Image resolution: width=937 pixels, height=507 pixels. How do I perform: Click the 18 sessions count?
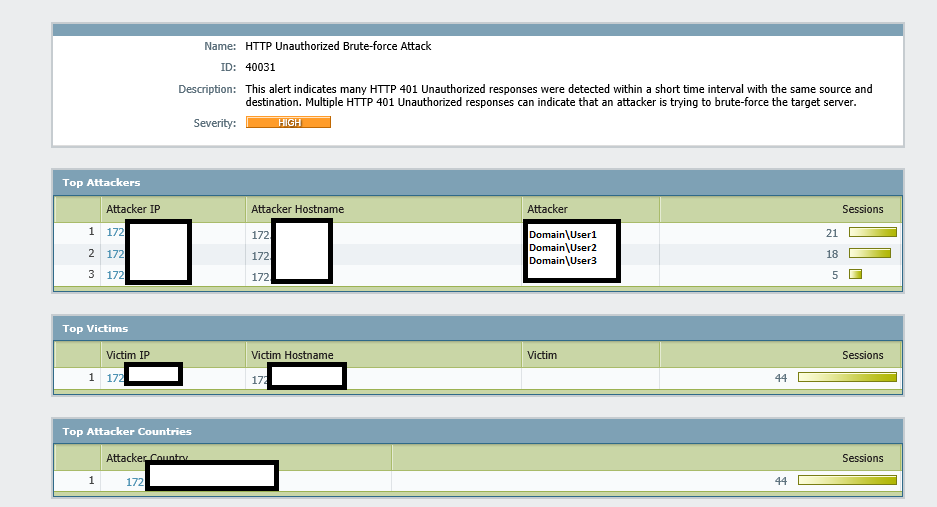(x=832, y=254)
